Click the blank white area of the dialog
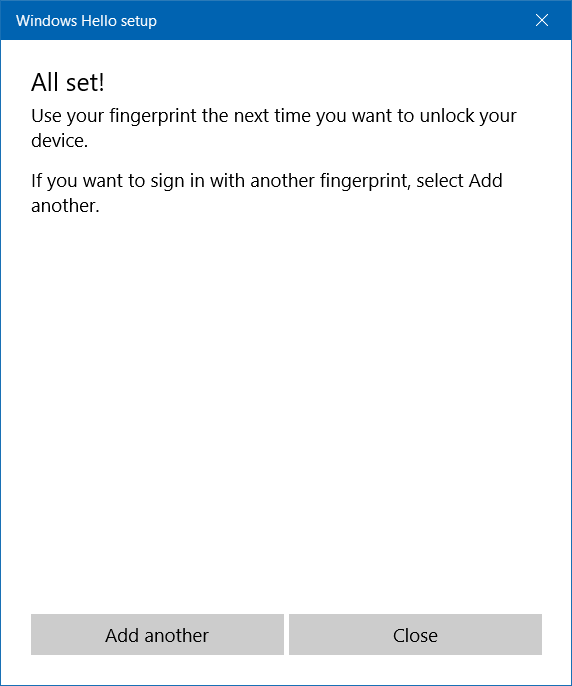Viewport: 572px width, 686px height. (286, 394)
